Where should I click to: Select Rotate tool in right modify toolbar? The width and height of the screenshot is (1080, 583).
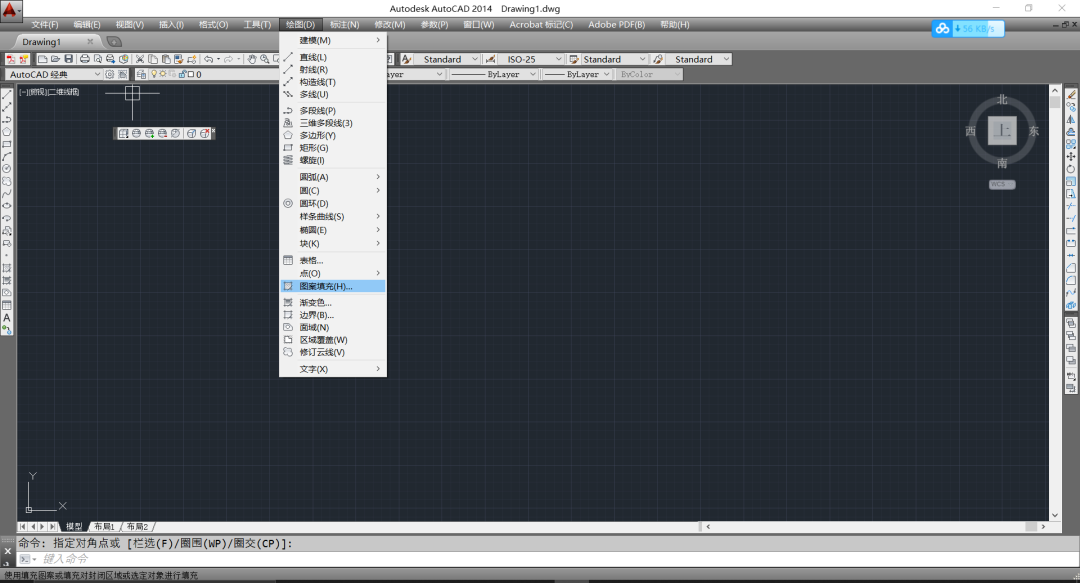pos(1071,169)
